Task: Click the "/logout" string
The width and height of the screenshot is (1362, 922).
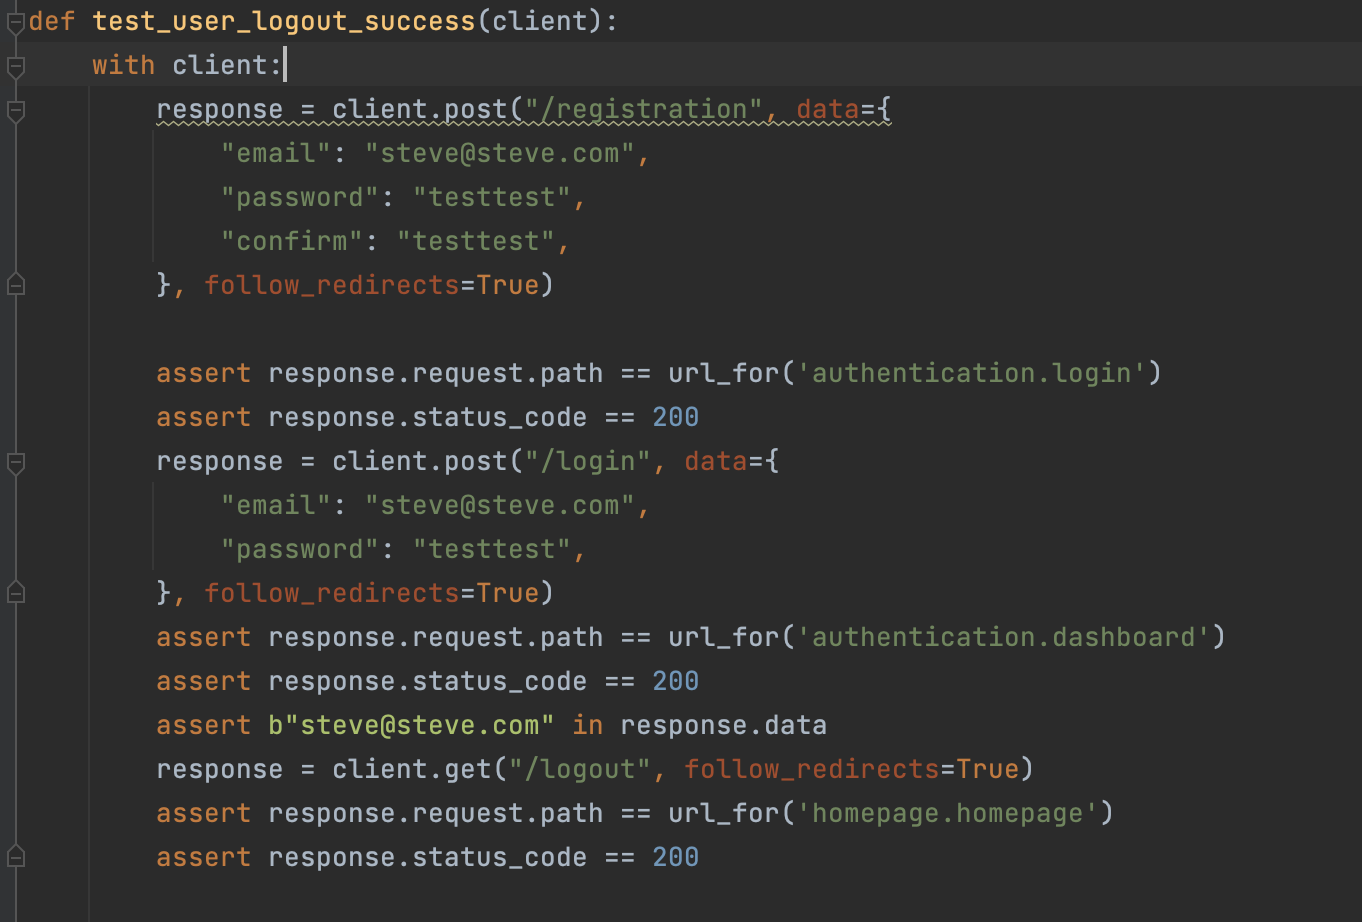Action: coord(580,770)
